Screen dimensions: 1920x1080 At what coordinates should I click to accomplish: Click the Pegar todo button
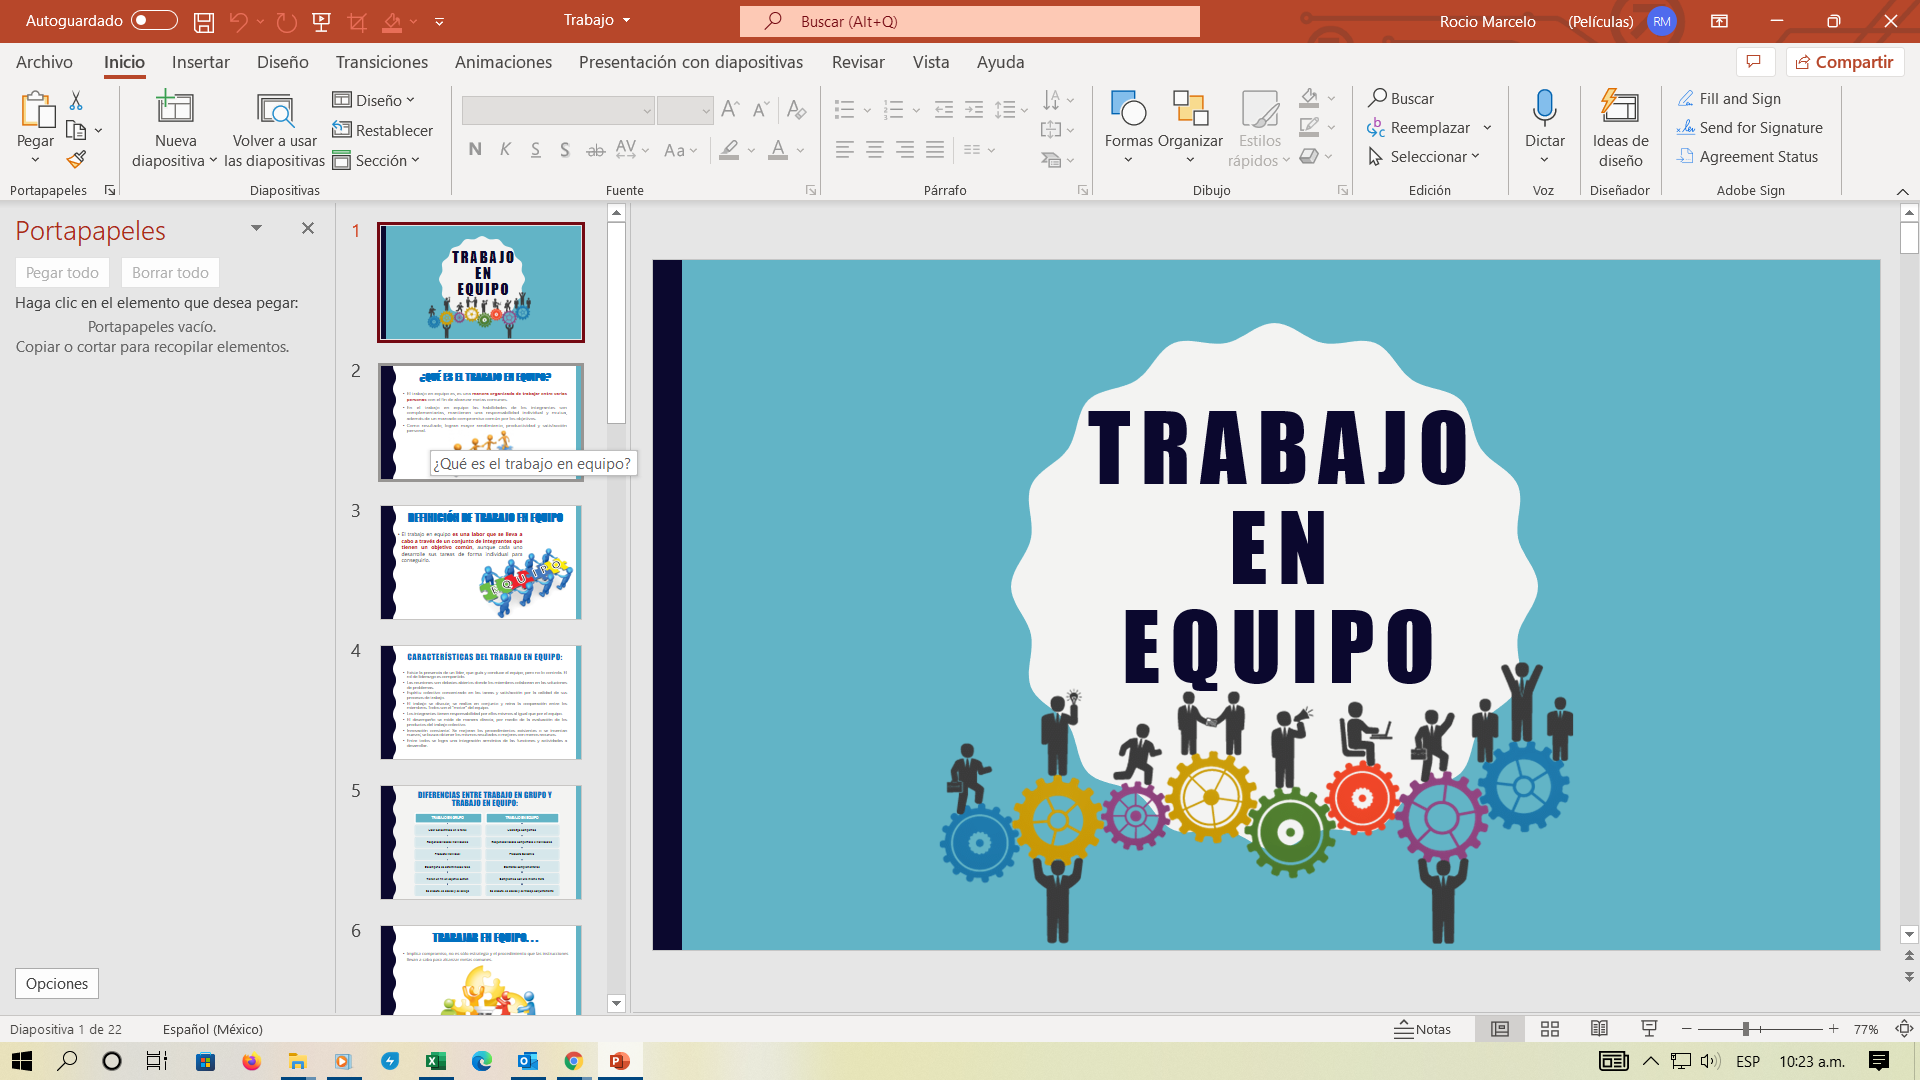coord(62,272)
